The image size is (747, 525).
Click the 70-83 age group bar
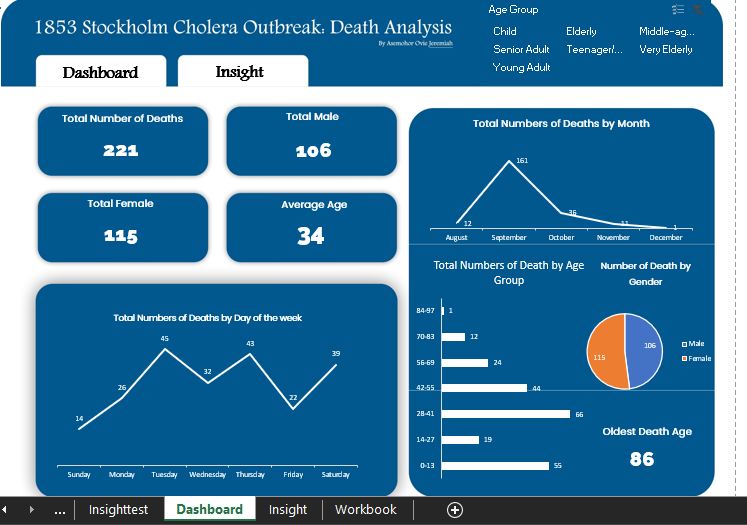tap(453, 336)
